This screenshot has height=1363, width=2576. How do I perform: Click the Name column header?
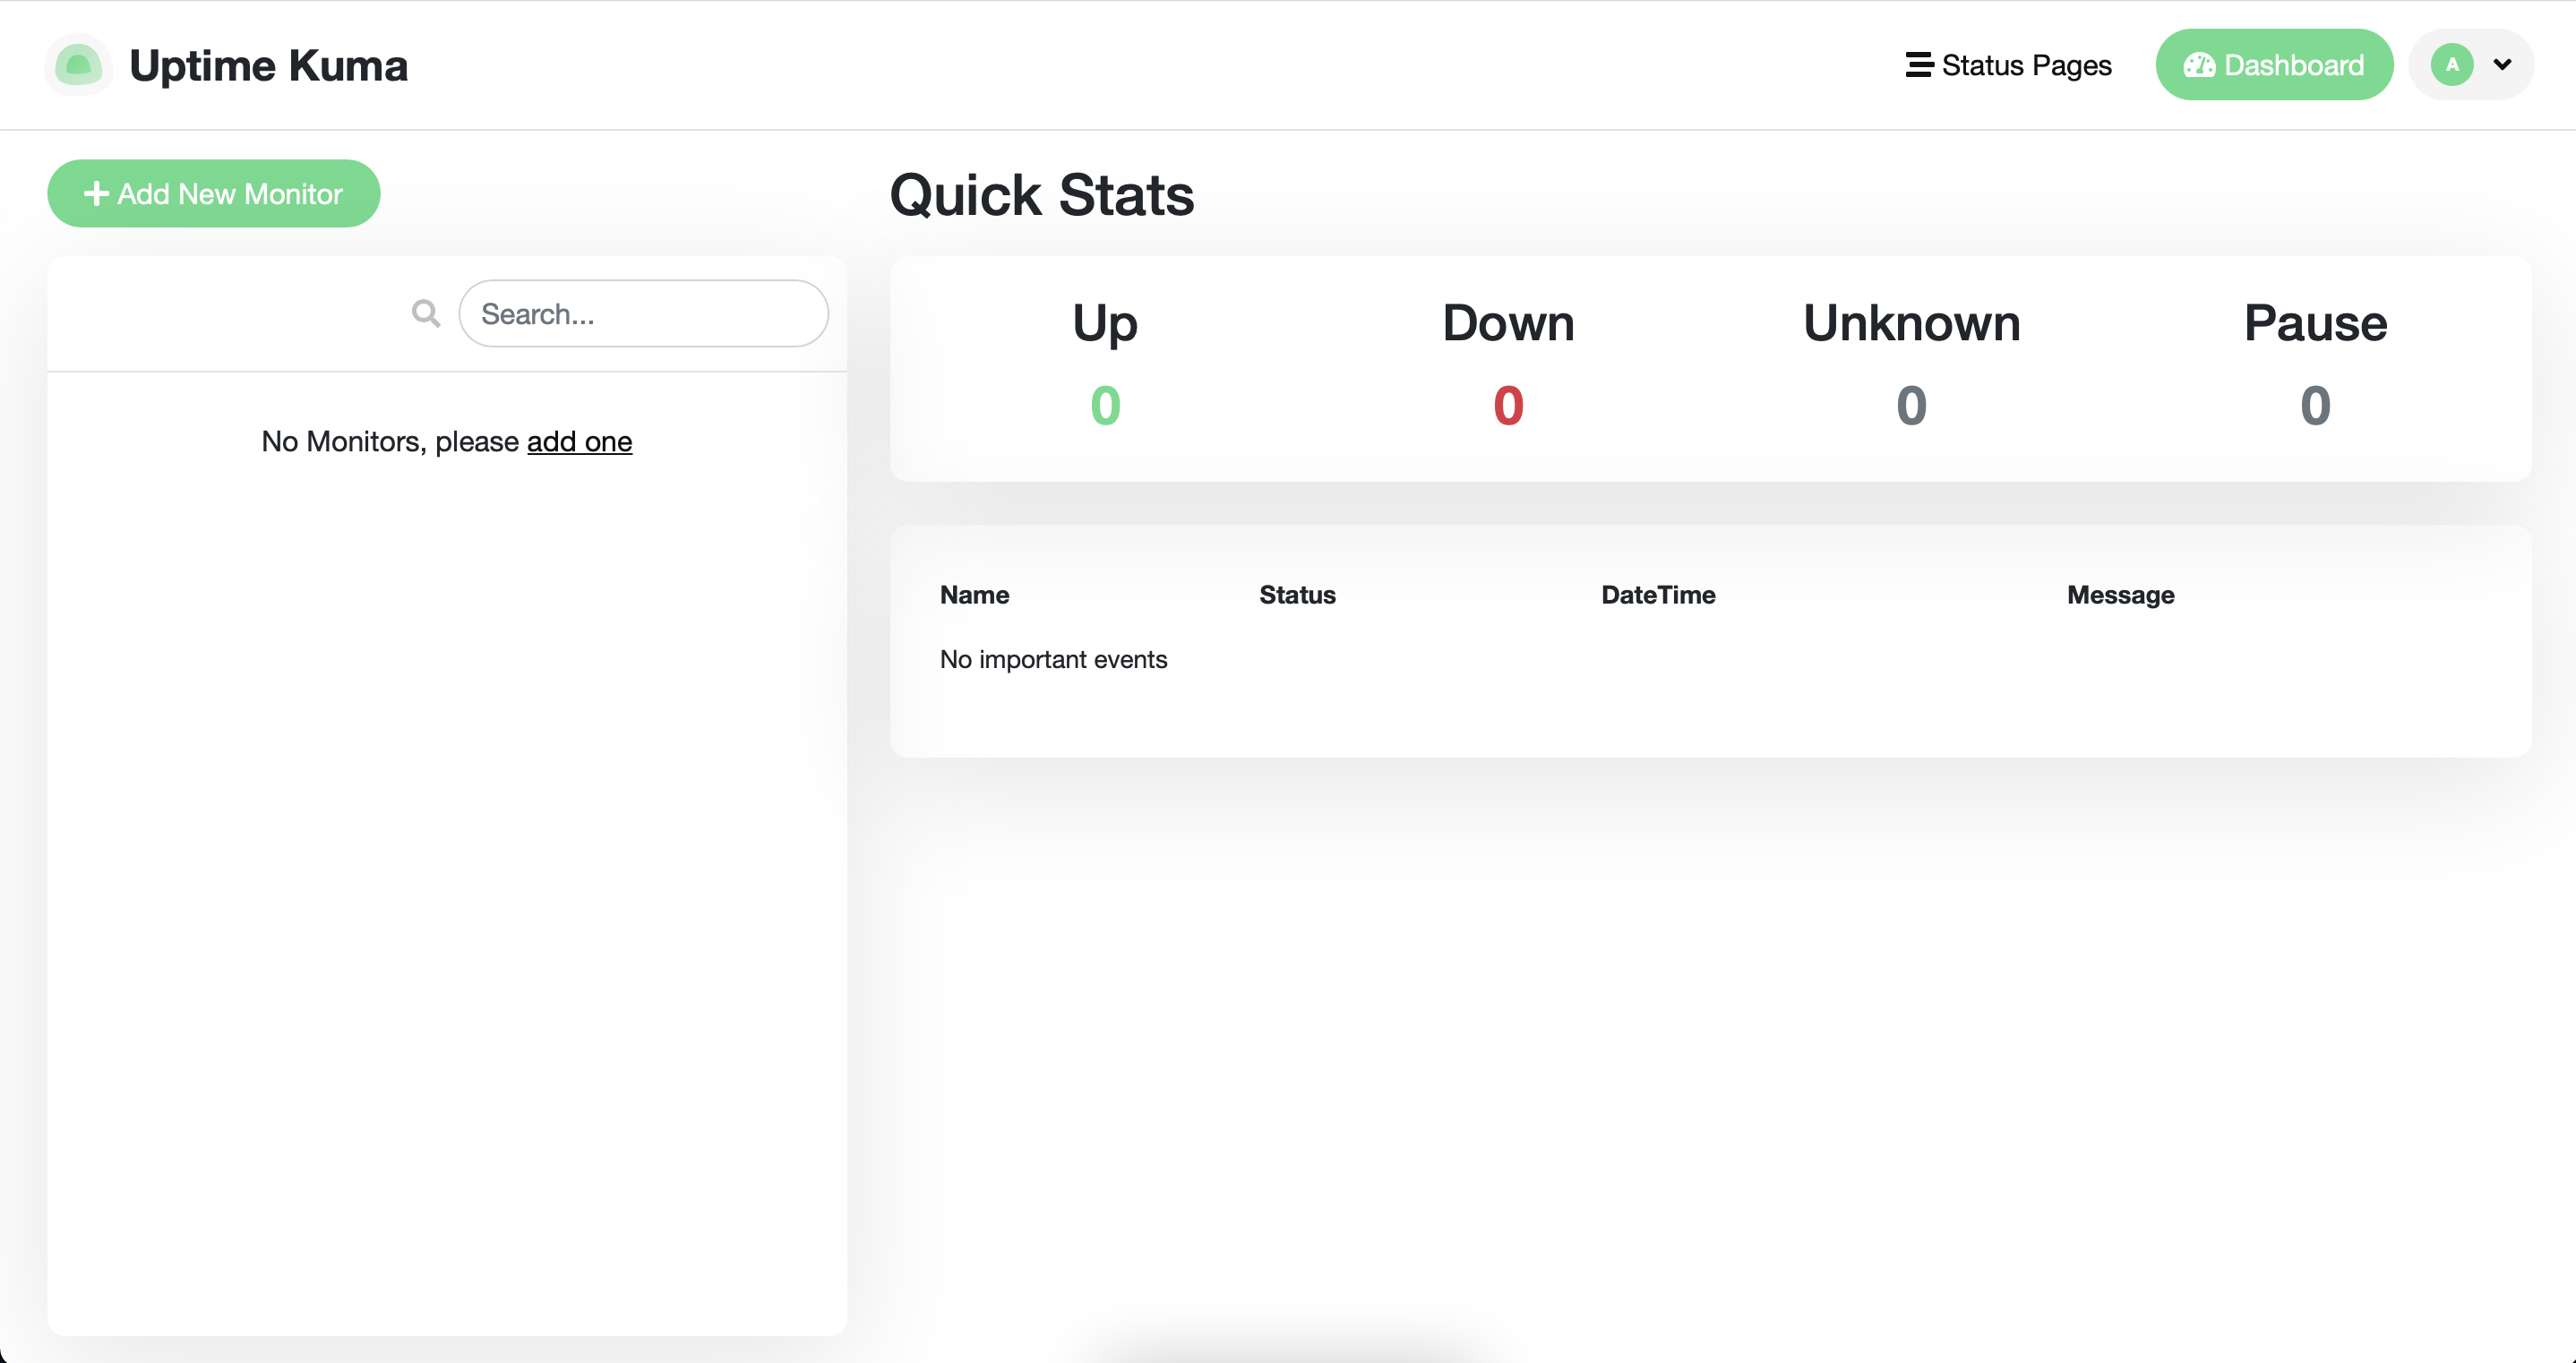pyautogui.click(x=973, y=594)
